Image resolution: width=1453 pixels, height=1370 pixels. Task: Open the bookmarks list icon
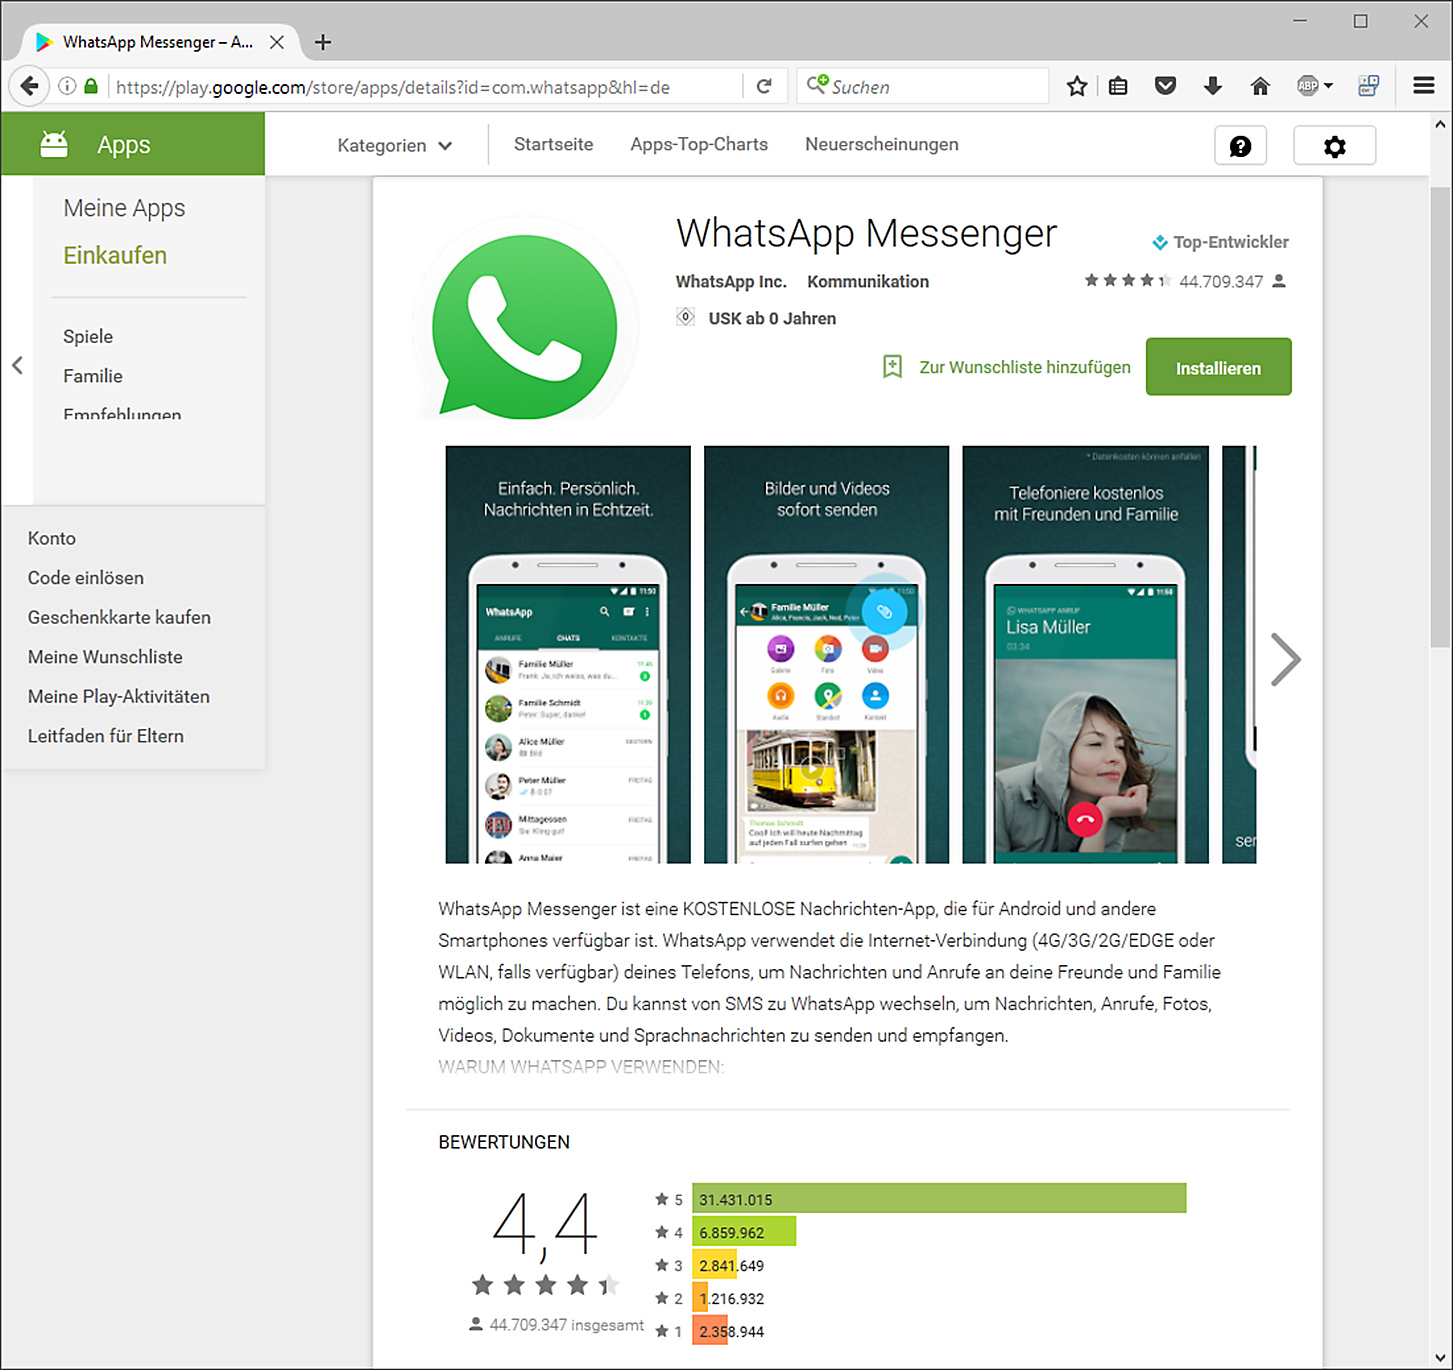[x=1118, y=86]
